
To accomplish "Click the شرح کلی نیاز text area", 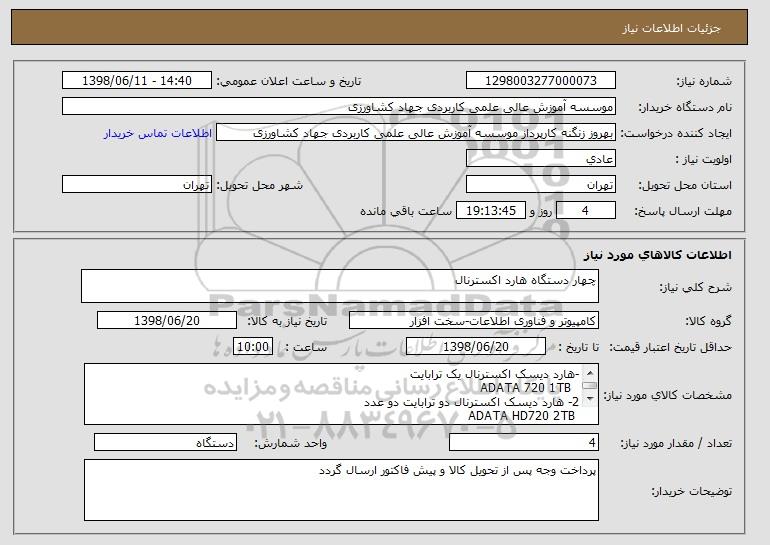I will (340, 286).
